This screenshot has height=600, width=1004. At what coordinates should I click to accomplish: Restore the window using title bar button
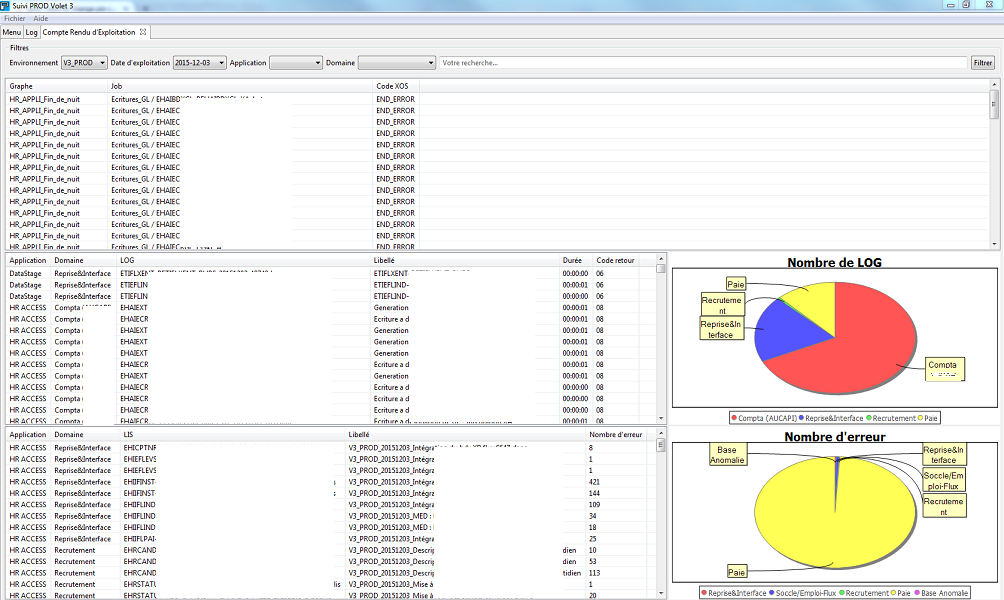[x=966, y=5]
